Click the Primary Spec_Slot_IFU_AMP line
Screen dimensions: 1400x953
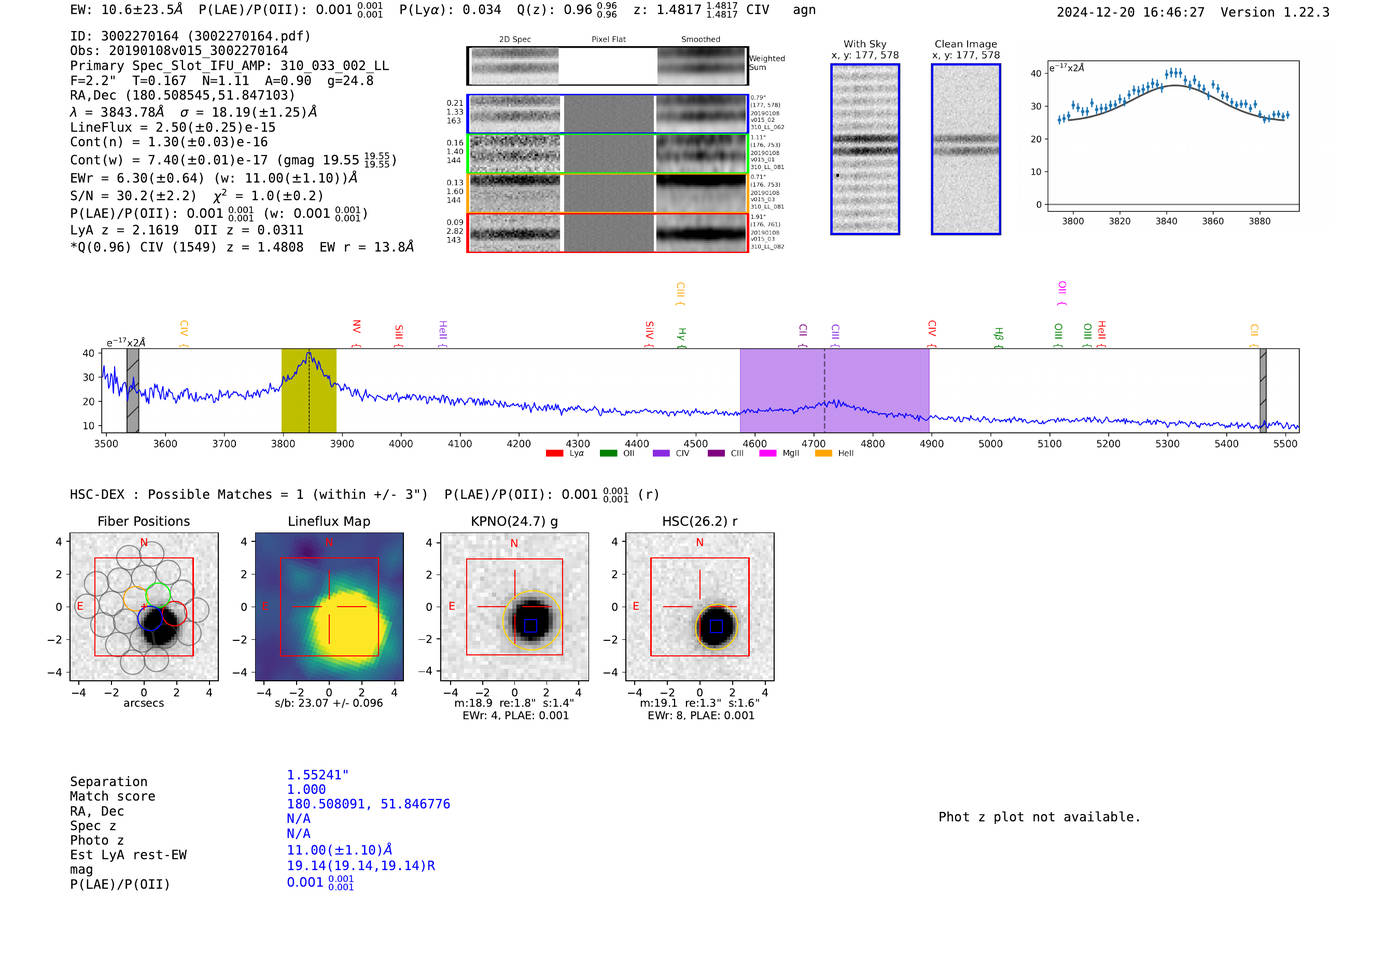tap(230, 65)
